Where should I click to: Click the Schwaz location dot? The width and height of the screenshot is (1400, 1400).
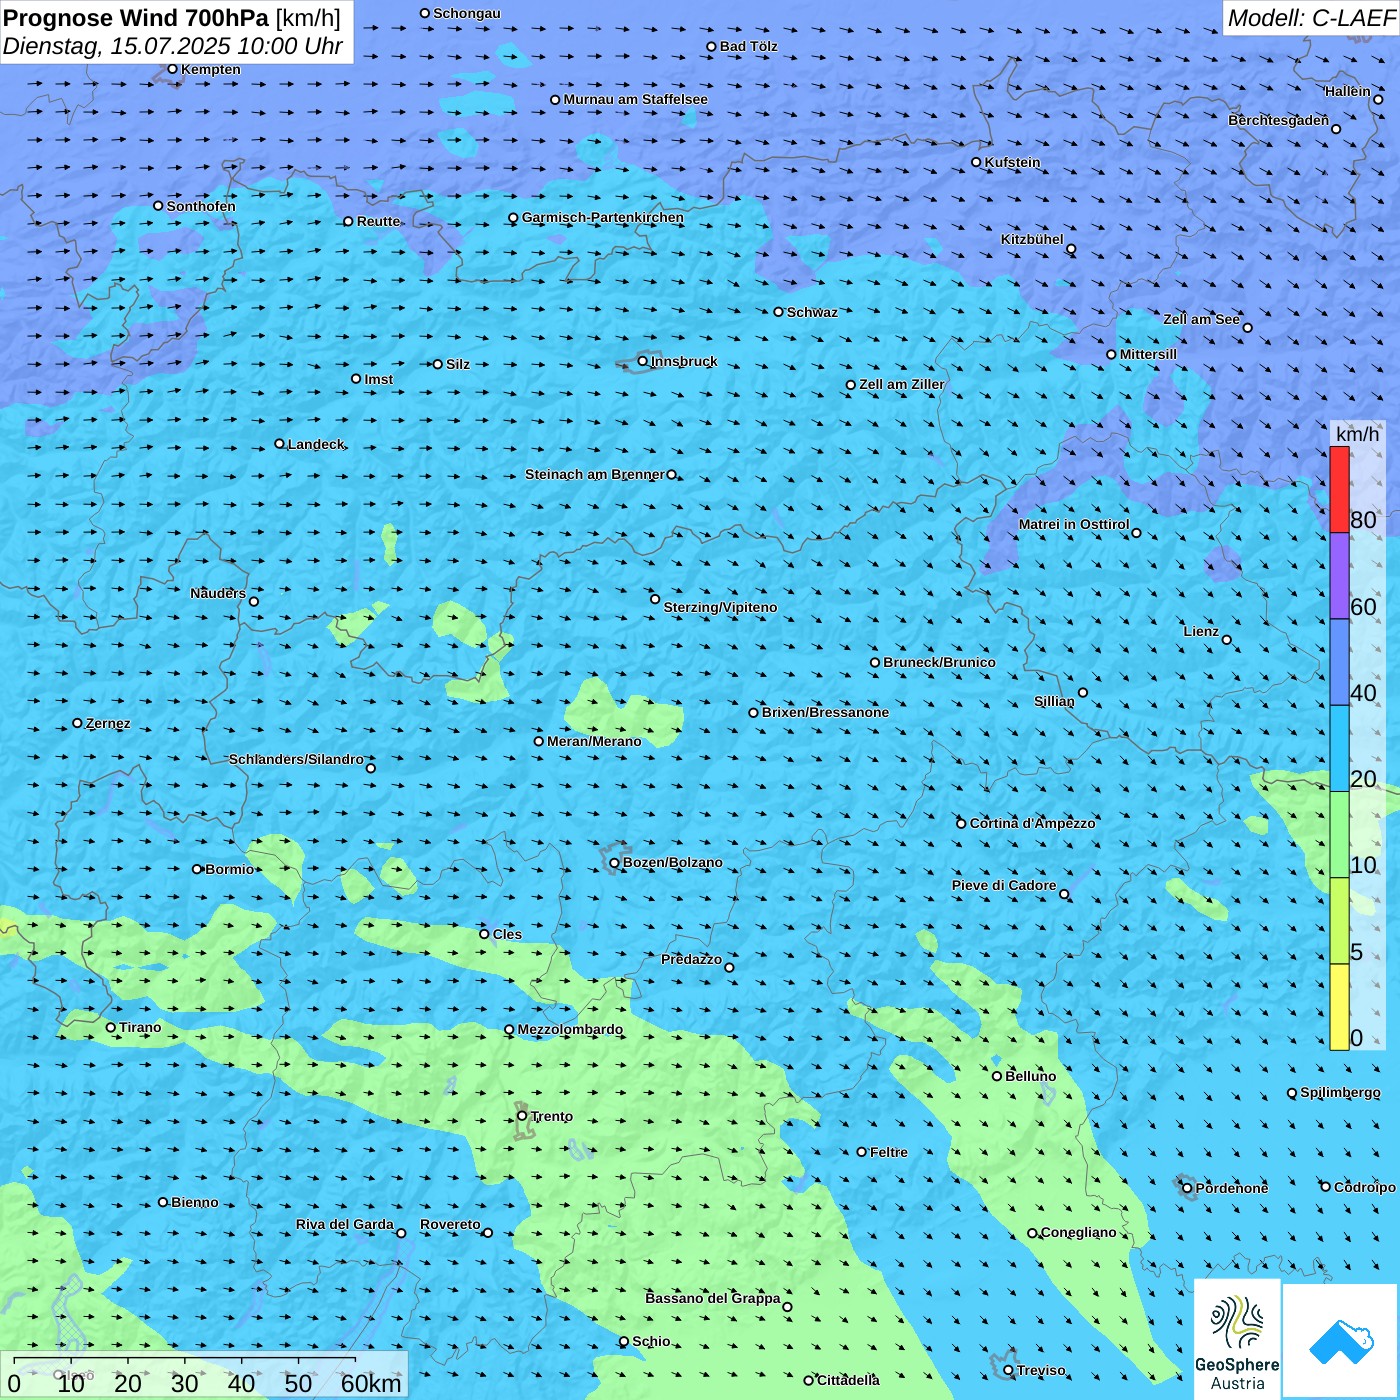tap(779, 312)
